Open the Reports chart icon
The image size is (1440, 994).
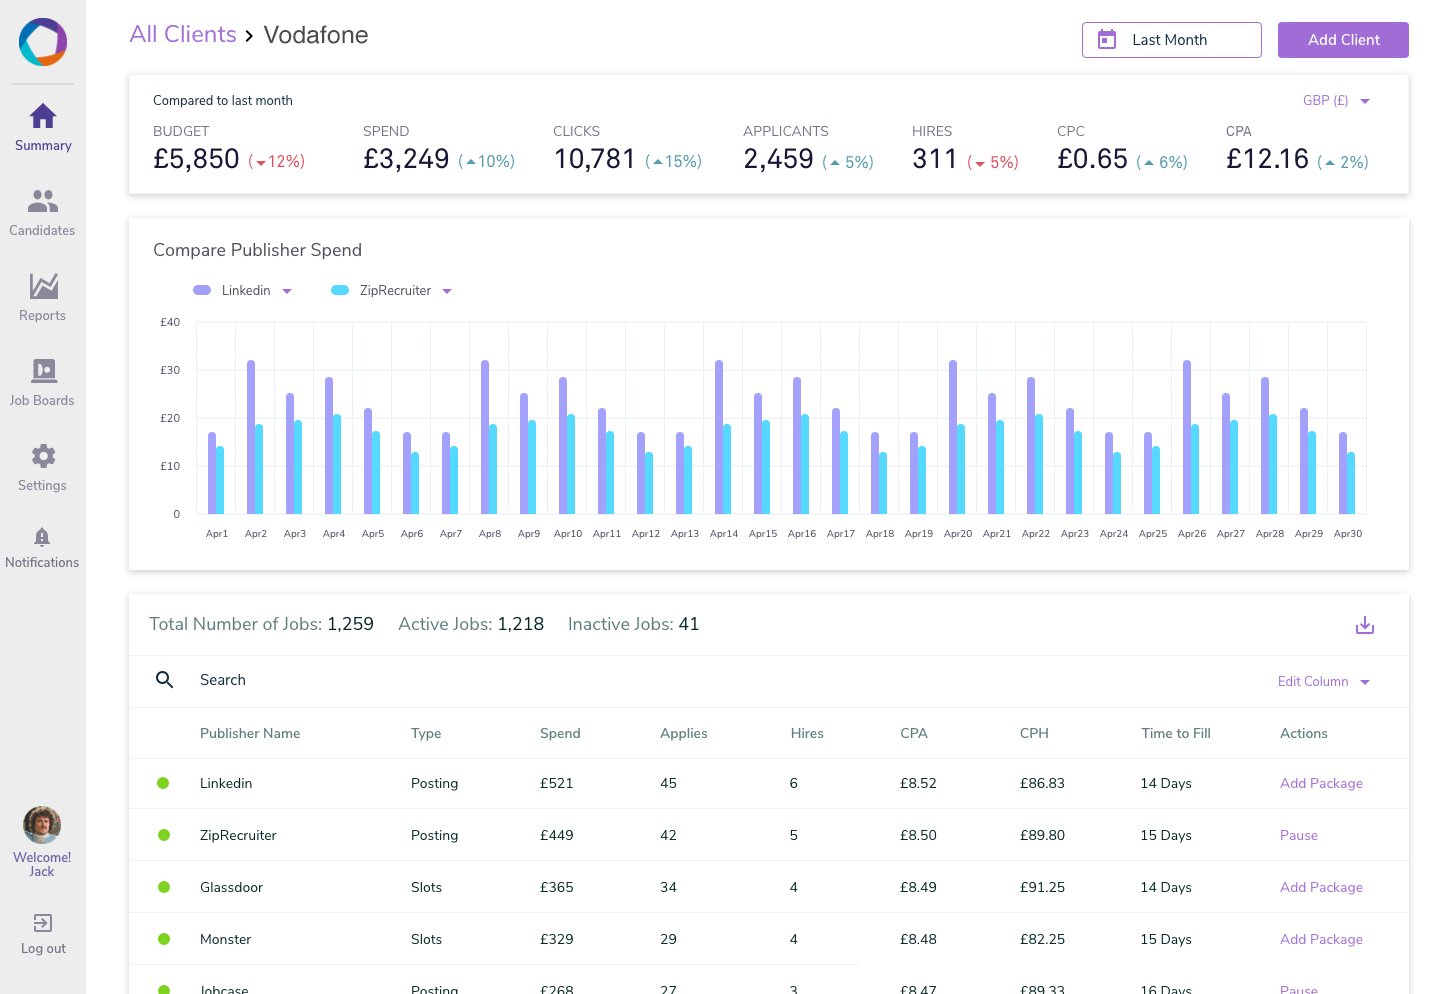click(43, 287)
